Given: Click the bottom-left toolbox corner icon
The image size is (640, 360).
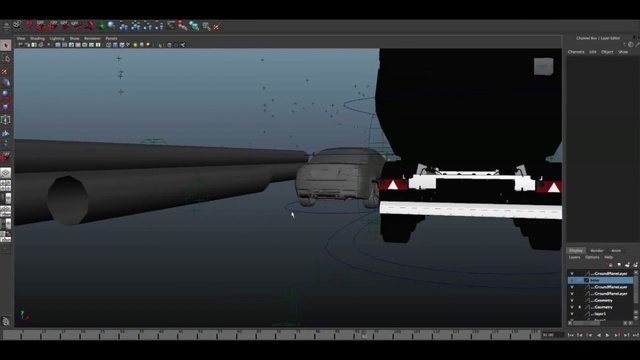Looking at the screenshot, I should point(6,322).
